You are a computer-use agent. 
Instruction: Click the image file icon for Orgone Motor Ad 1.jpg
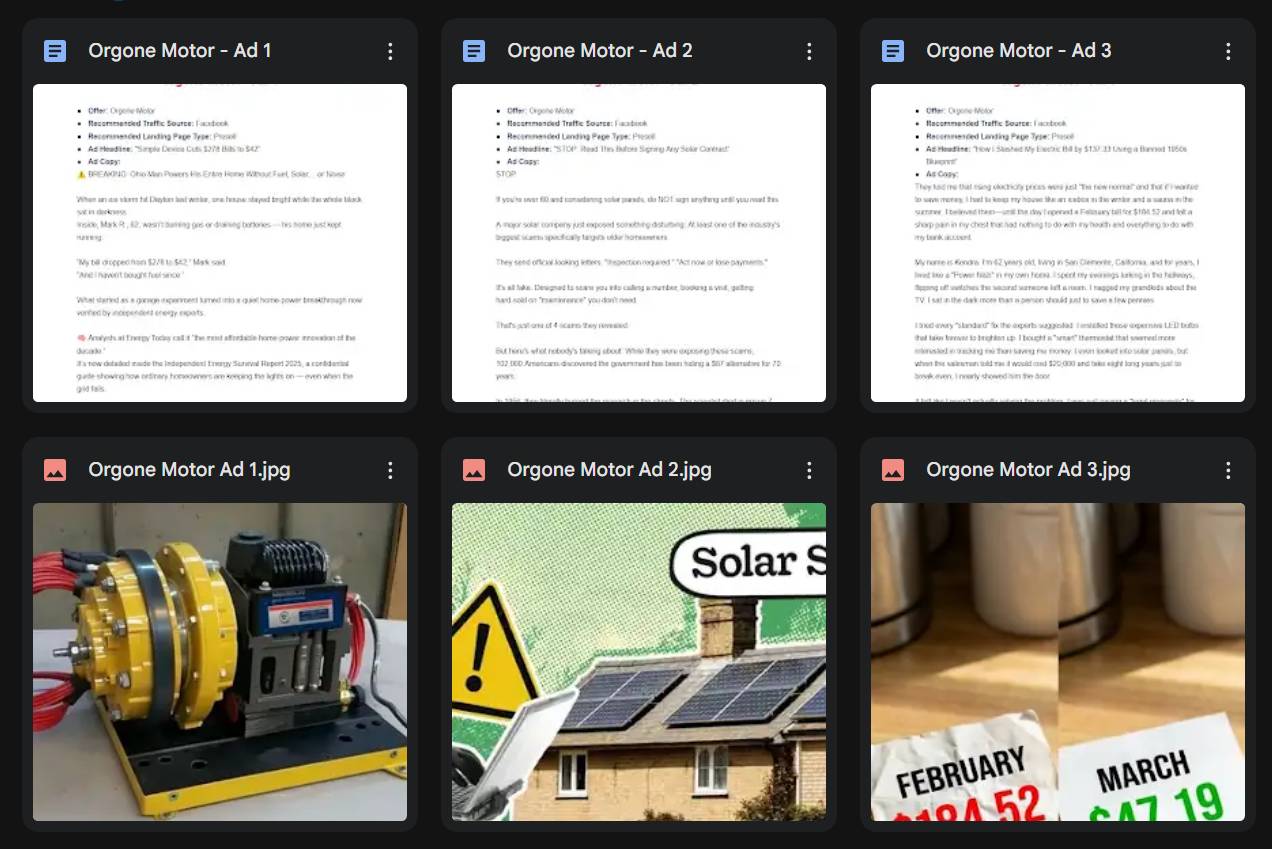(55, 470)
